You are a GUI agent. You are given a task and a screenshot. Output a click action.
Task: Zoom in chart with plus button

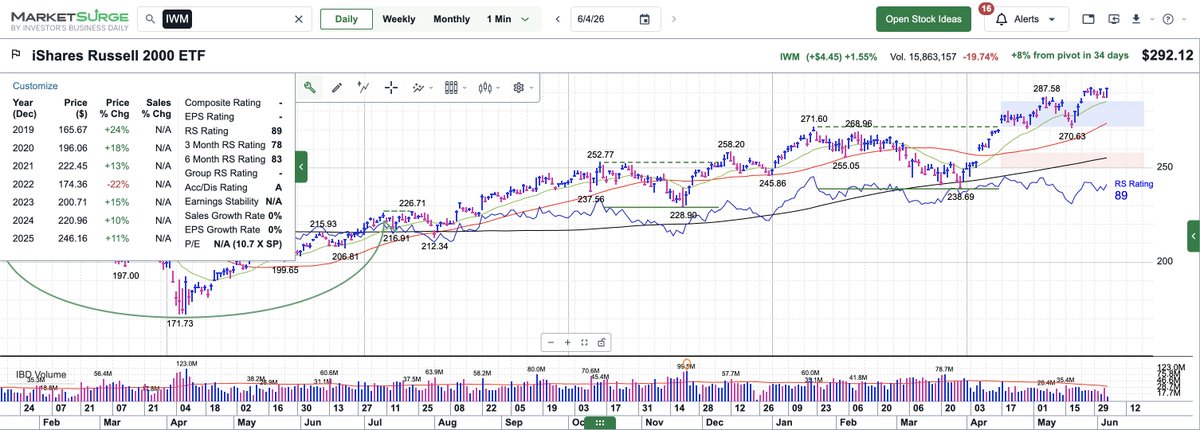coord(569,342)
